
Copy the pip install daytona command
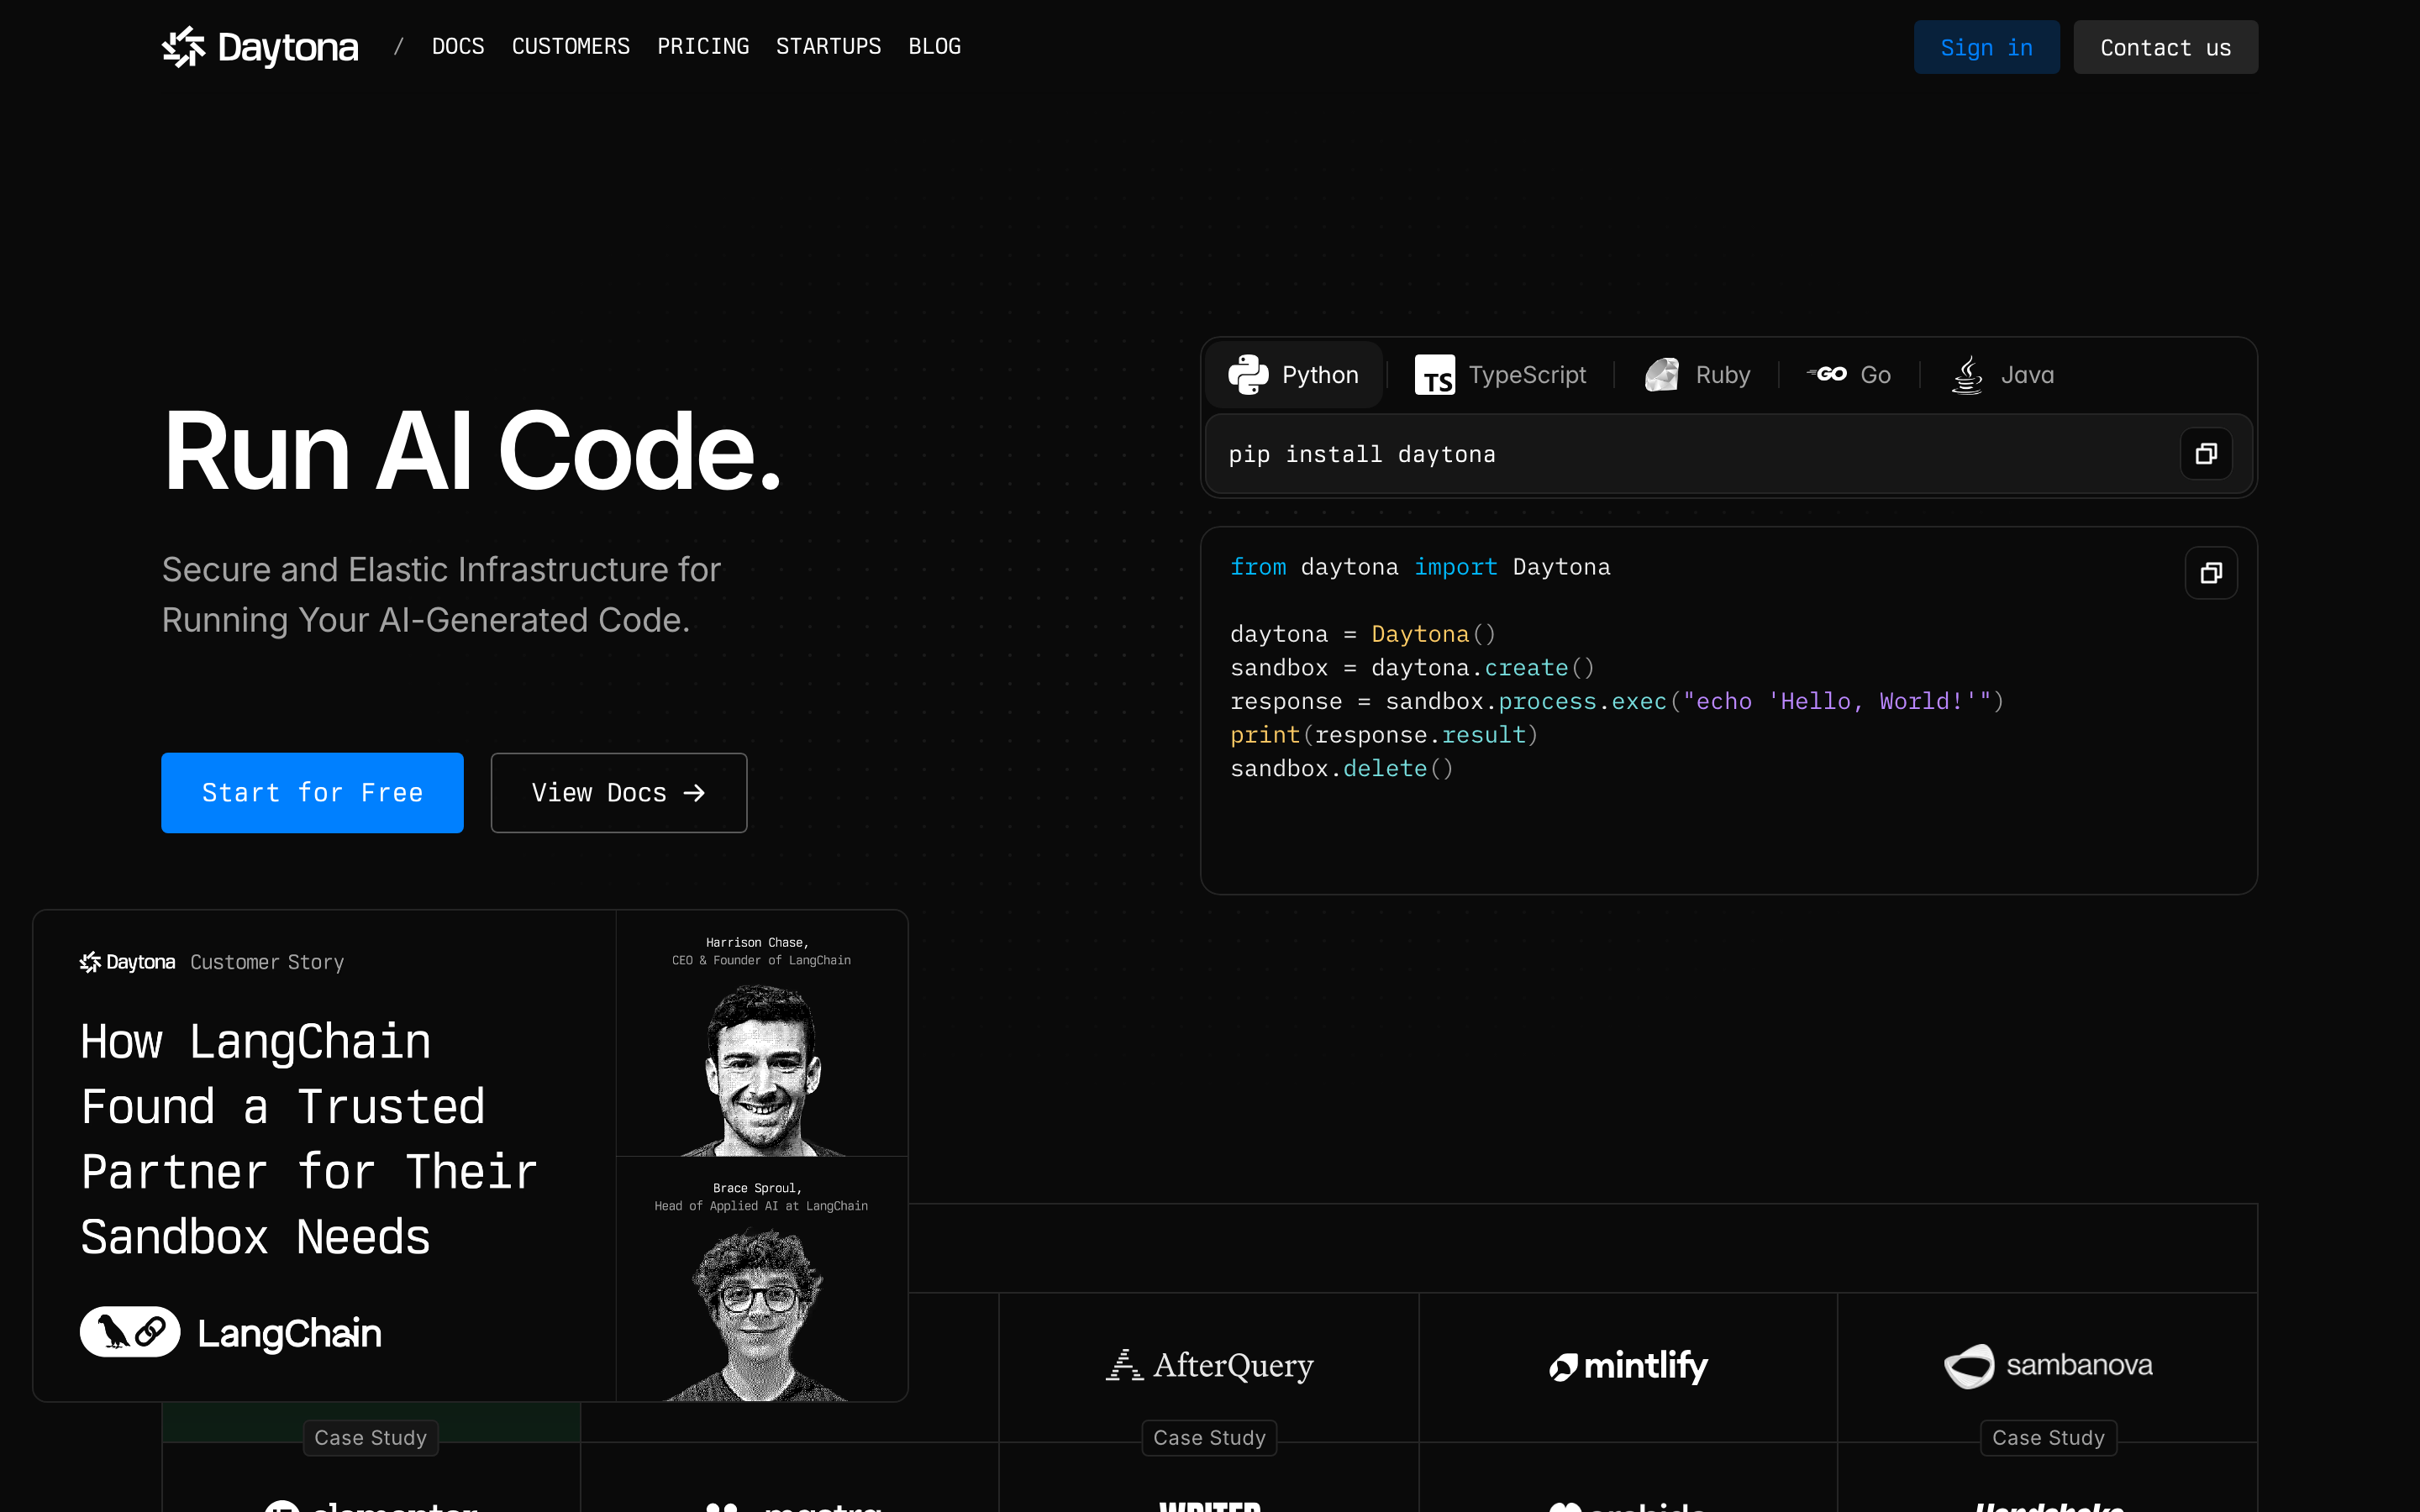point(2206,454)
